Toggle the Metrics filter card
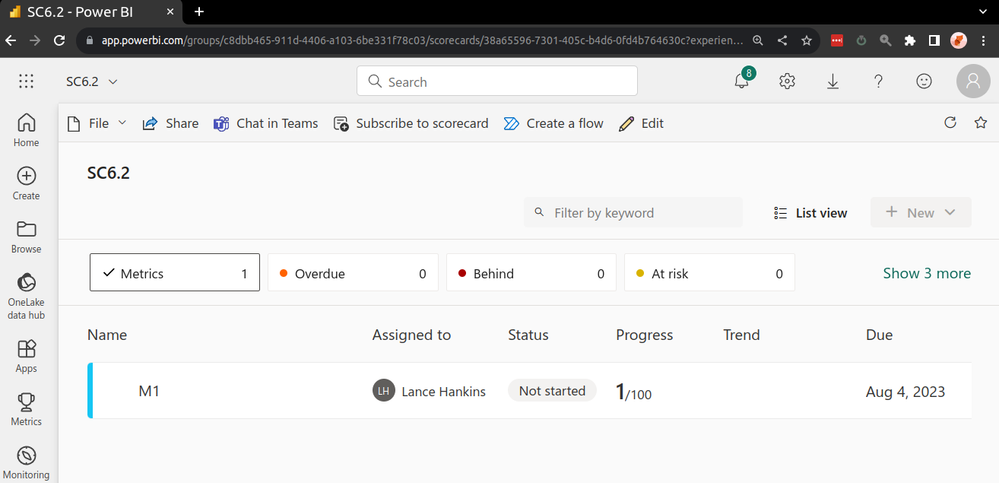Image resolution: width=999 pixels, height=483 pixels. click(175, 273)
